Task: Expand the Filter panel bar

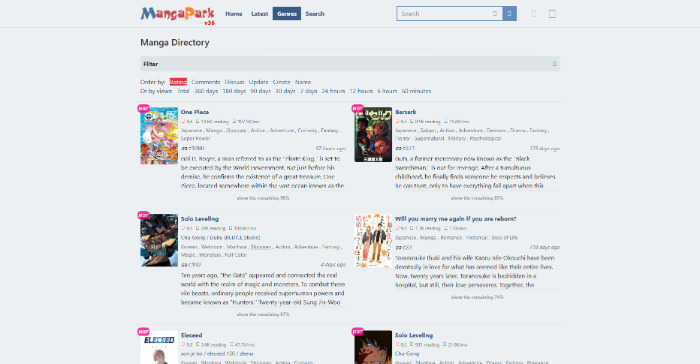Action: (350, 64)
